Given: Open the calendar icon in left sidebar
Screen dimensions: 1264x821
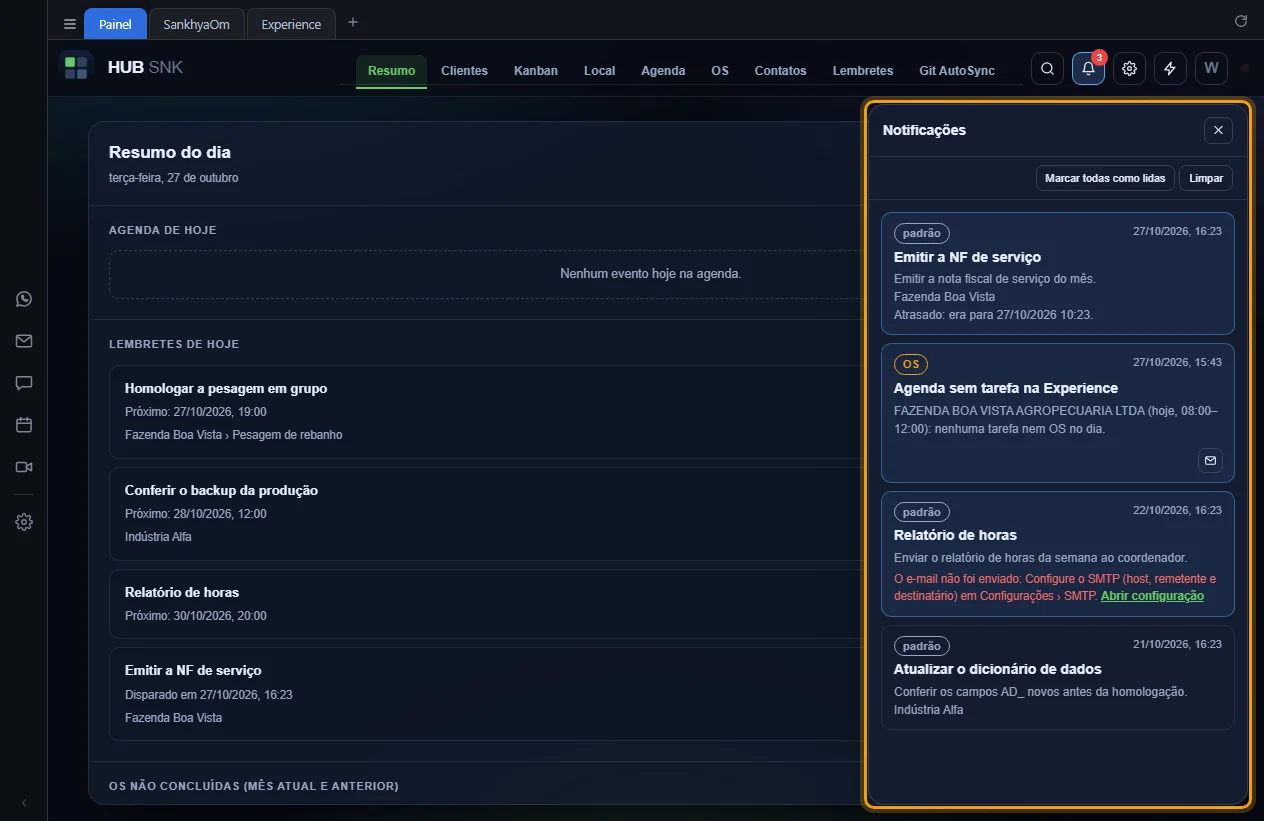Looking at the screenshot, I should click(24, 425).
